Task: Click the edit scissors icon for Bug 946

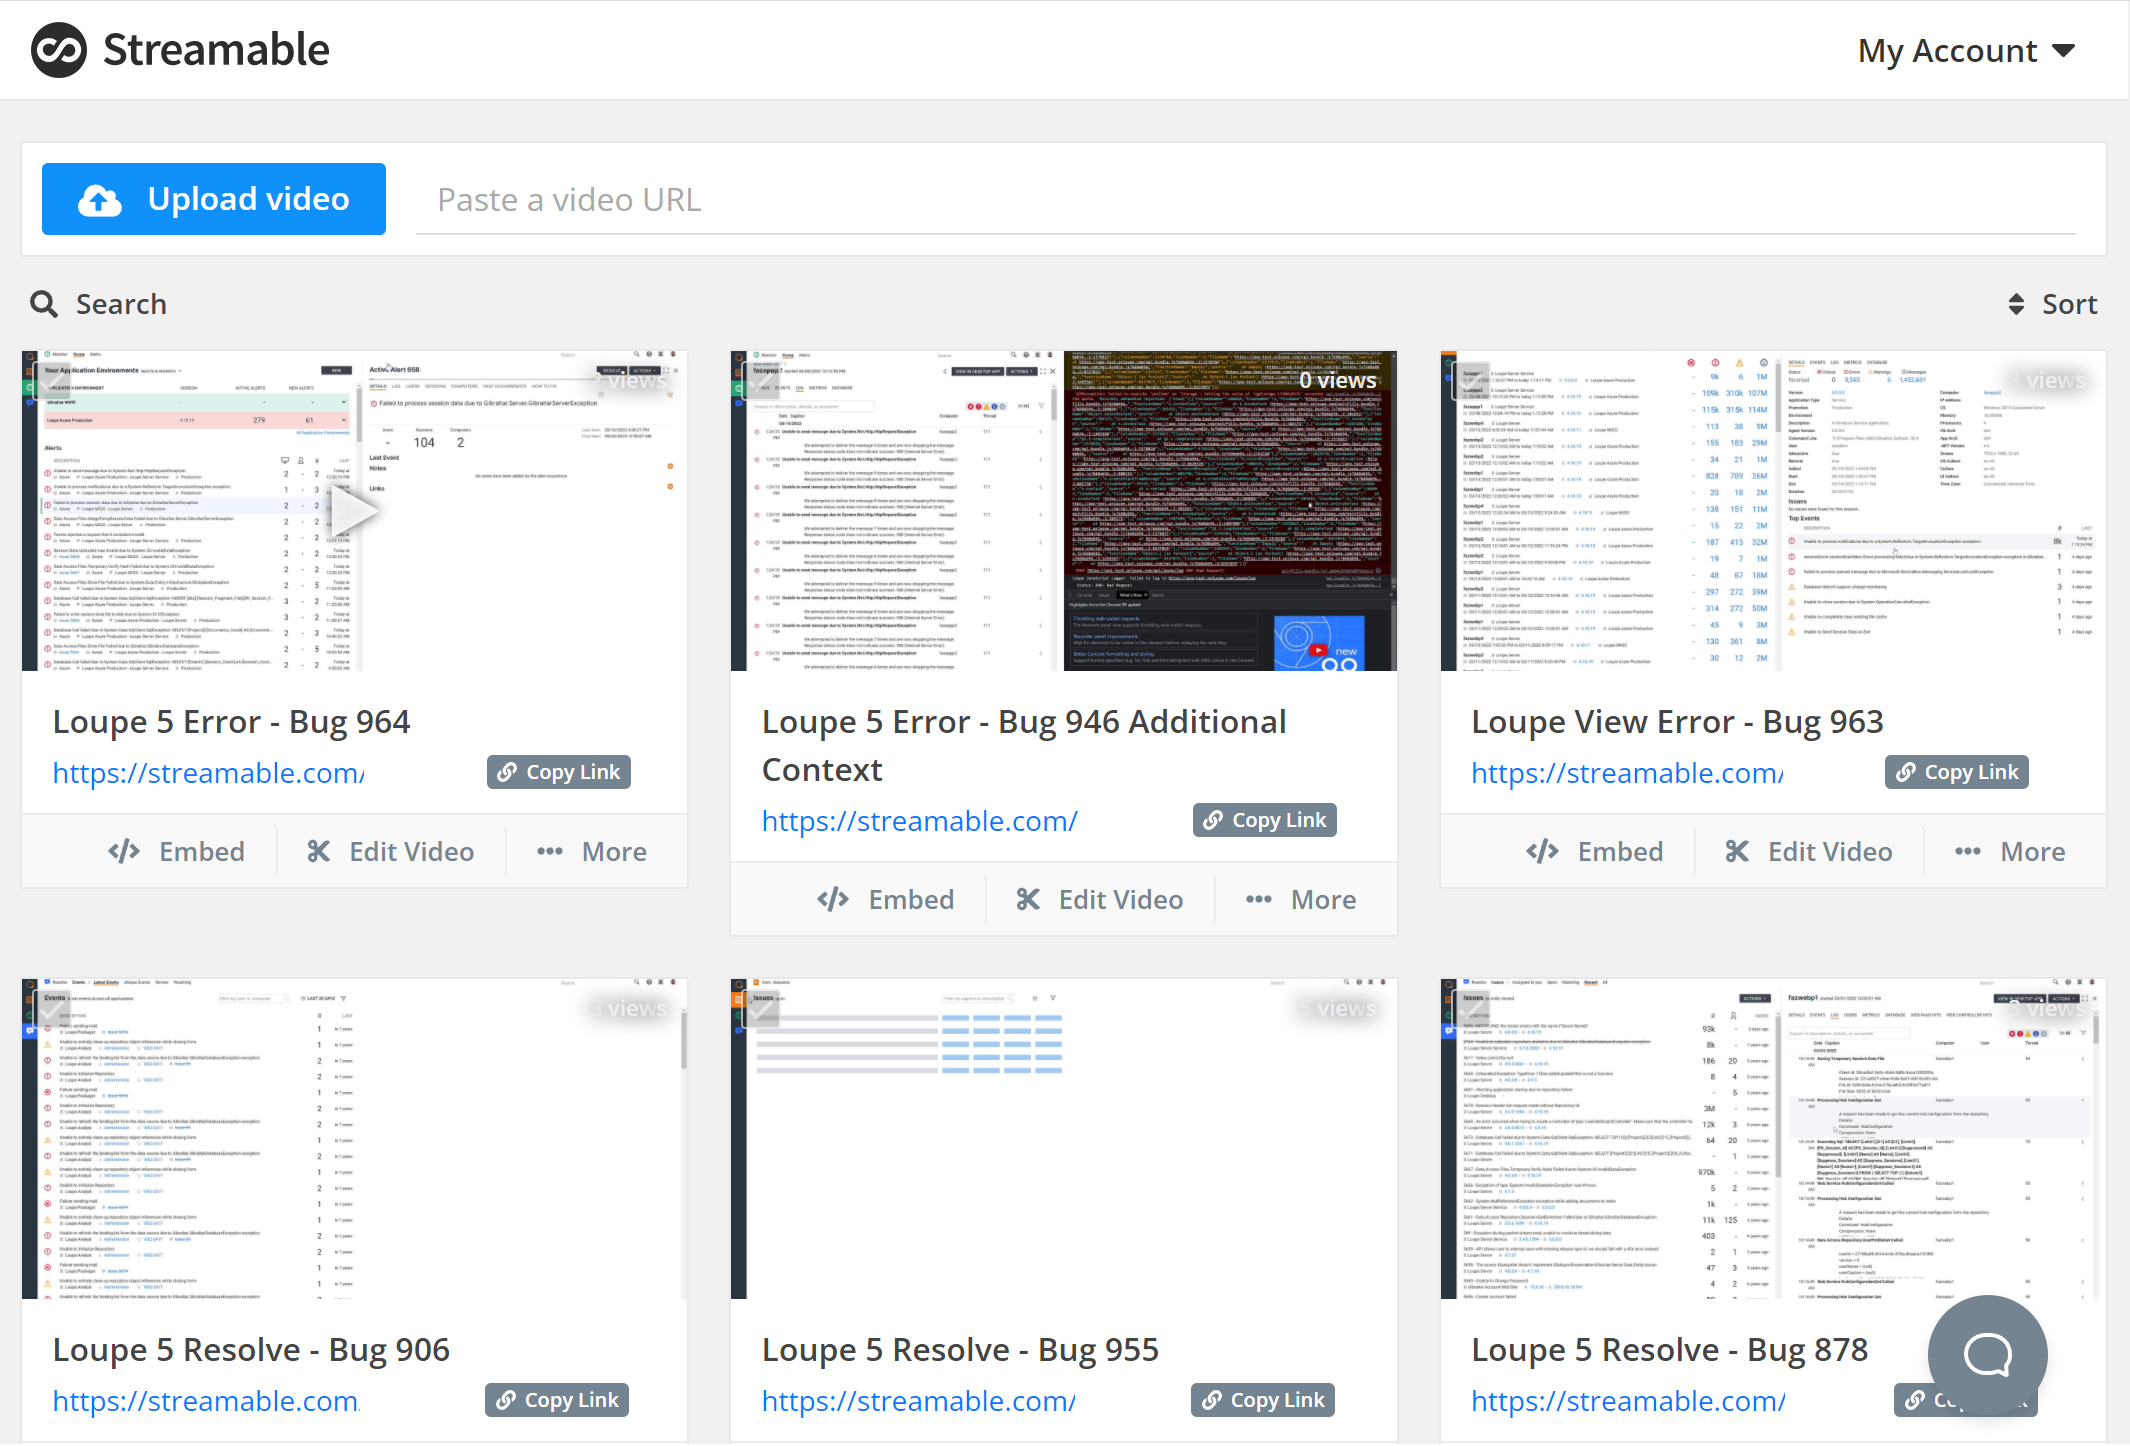Action: click(x=1028, y=899)
